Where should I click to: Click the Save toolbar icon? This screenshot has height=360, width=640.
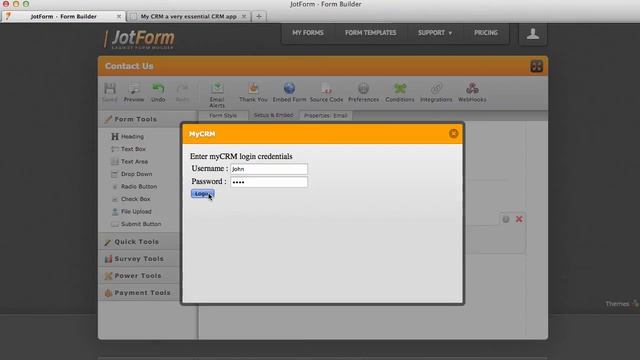110,92
